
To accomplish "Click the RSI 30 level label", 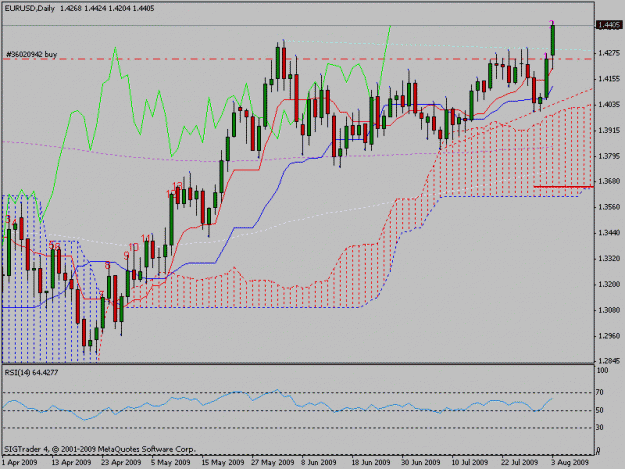I will pos(599,428).
